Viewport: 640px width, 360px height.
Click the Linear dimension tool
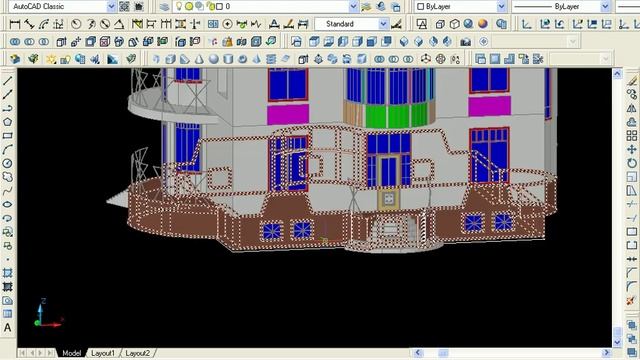15,24
